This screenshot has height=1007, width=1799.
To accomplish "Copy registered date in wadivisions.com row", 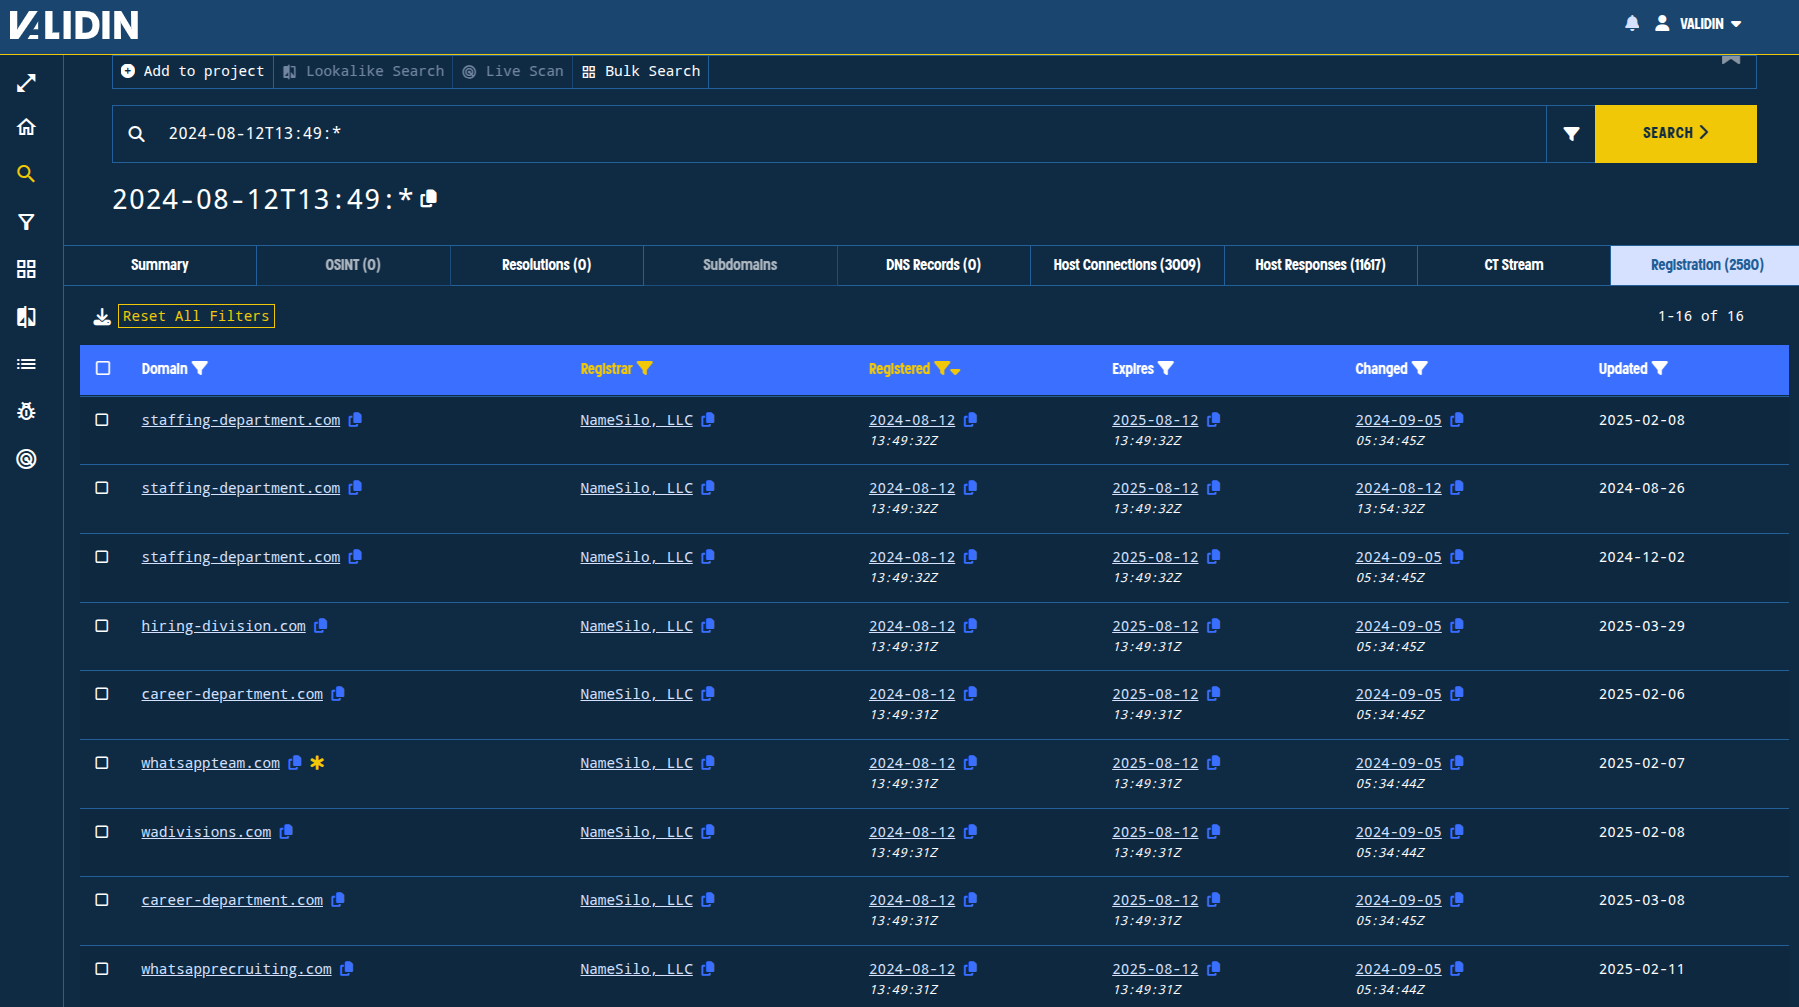I will 970,832.
